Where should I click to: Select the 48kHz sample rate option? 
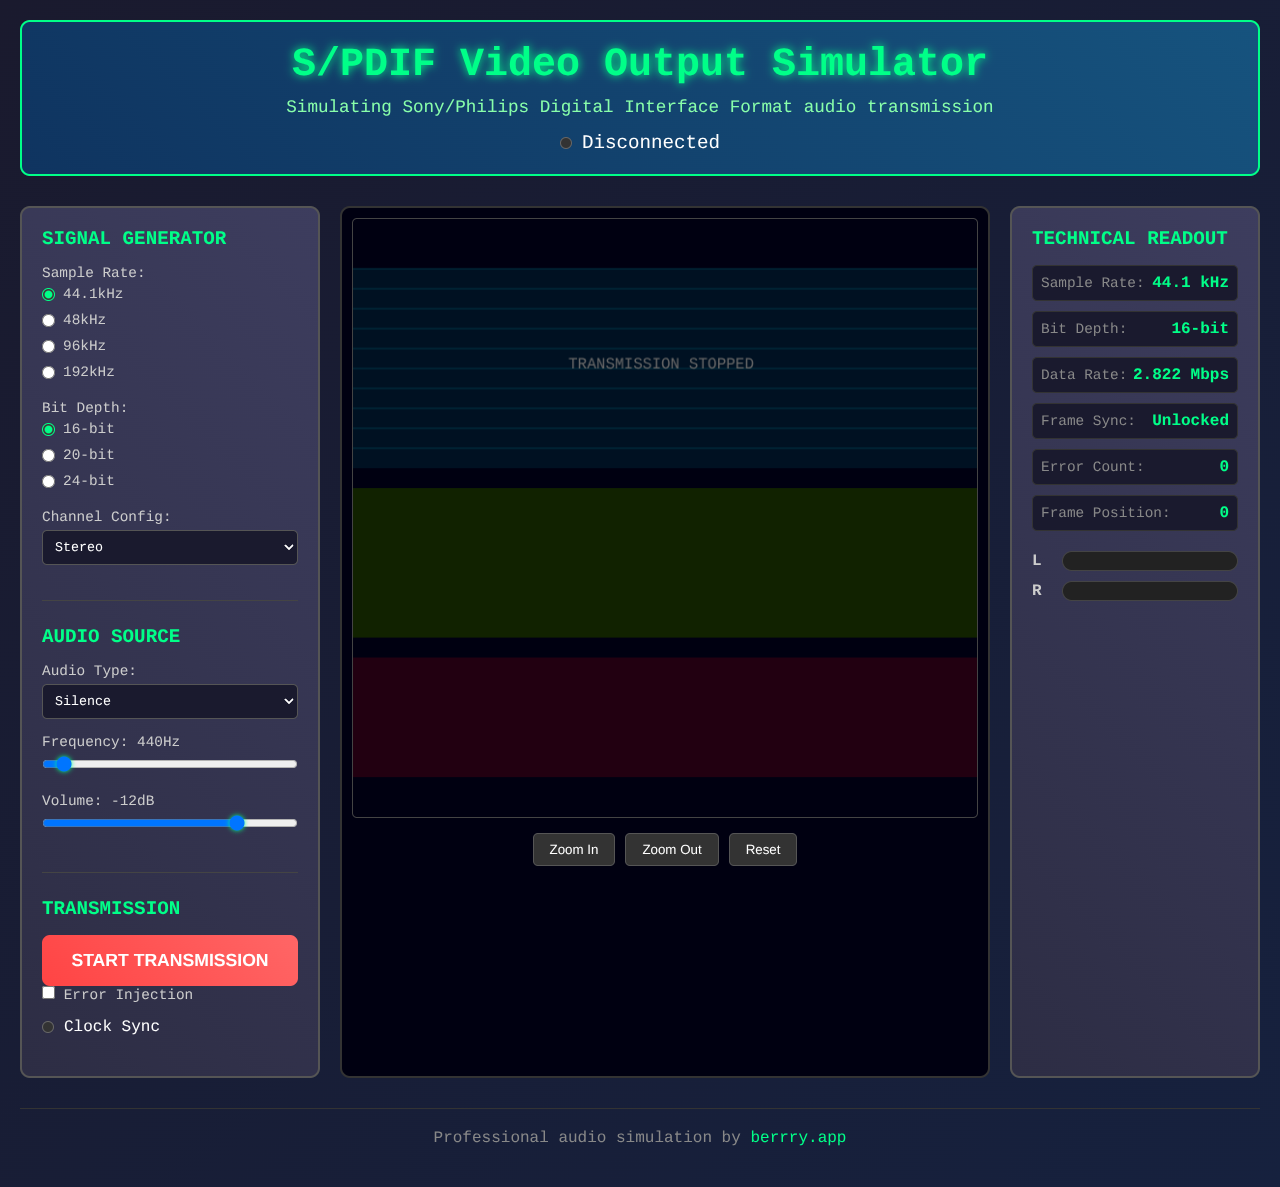pyautogui.click(x=48, y=320)
